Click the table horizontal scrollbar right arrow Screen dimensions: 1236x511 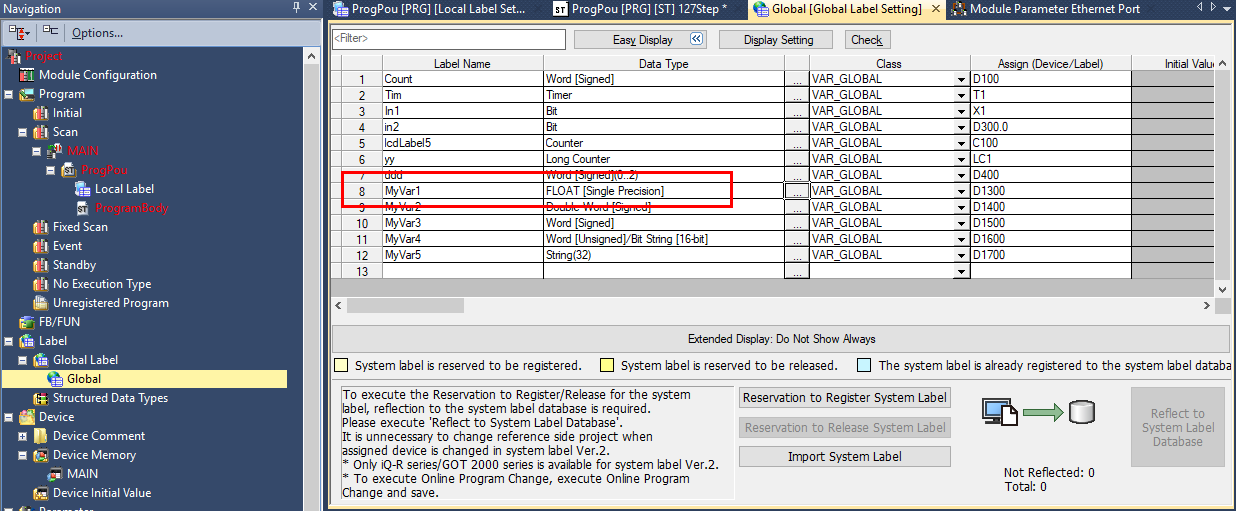1221,304
